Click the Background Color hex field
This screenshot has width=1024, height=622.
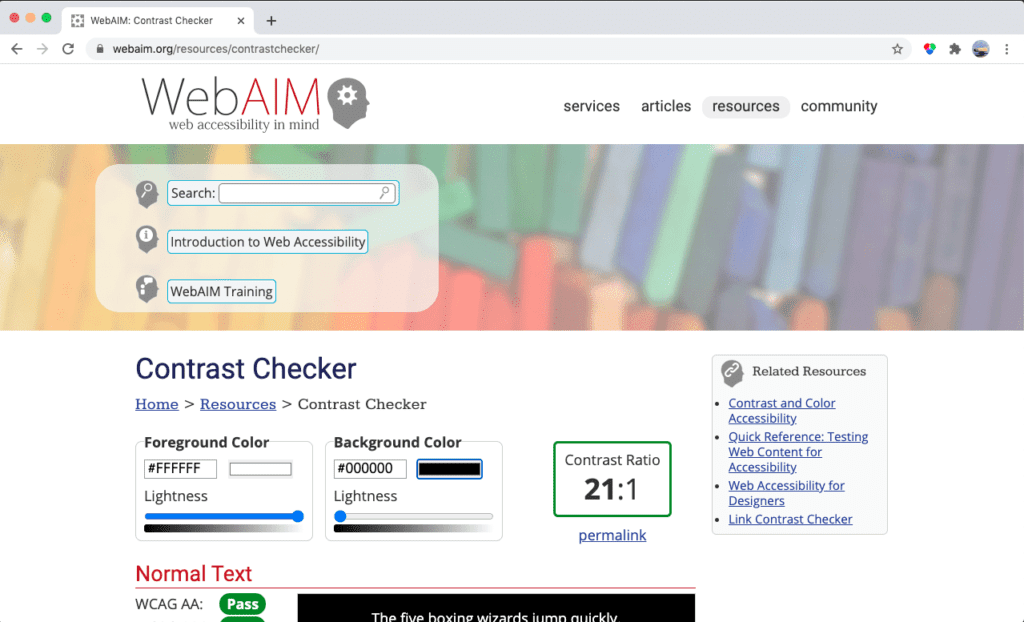[x=370, y=468]
